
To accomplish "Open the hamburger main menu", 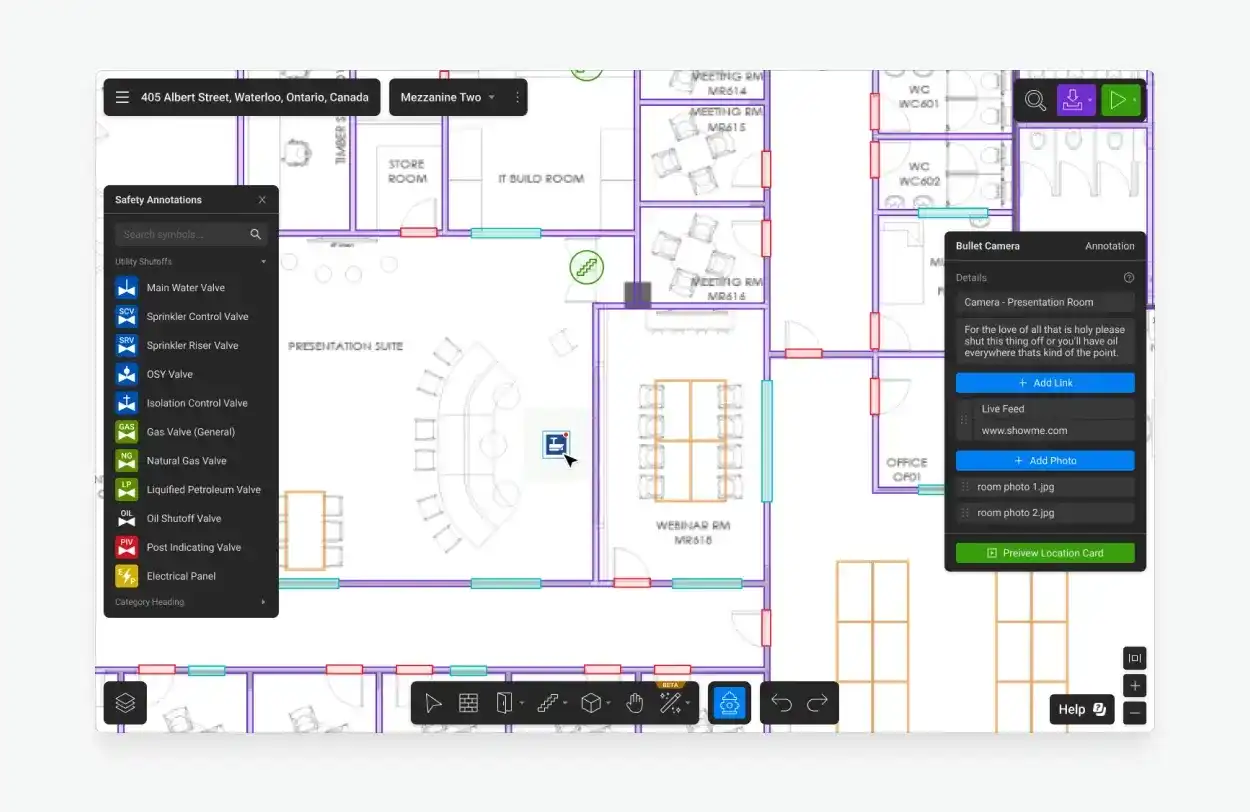I will pos(122,98).
